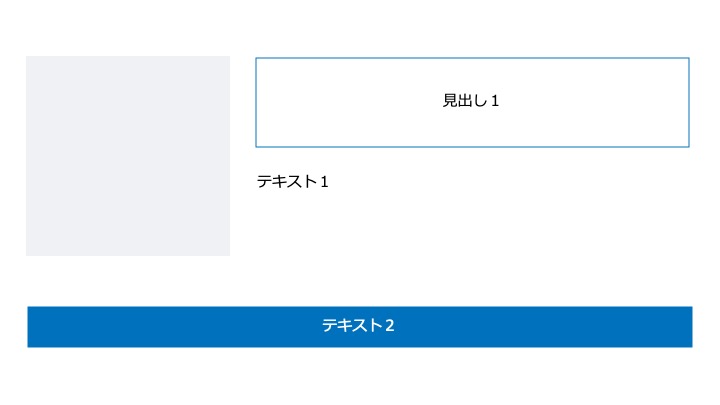720x405 pixels.
Task: Click the heading labeled 見出し1
Action: tap(470, 101)
